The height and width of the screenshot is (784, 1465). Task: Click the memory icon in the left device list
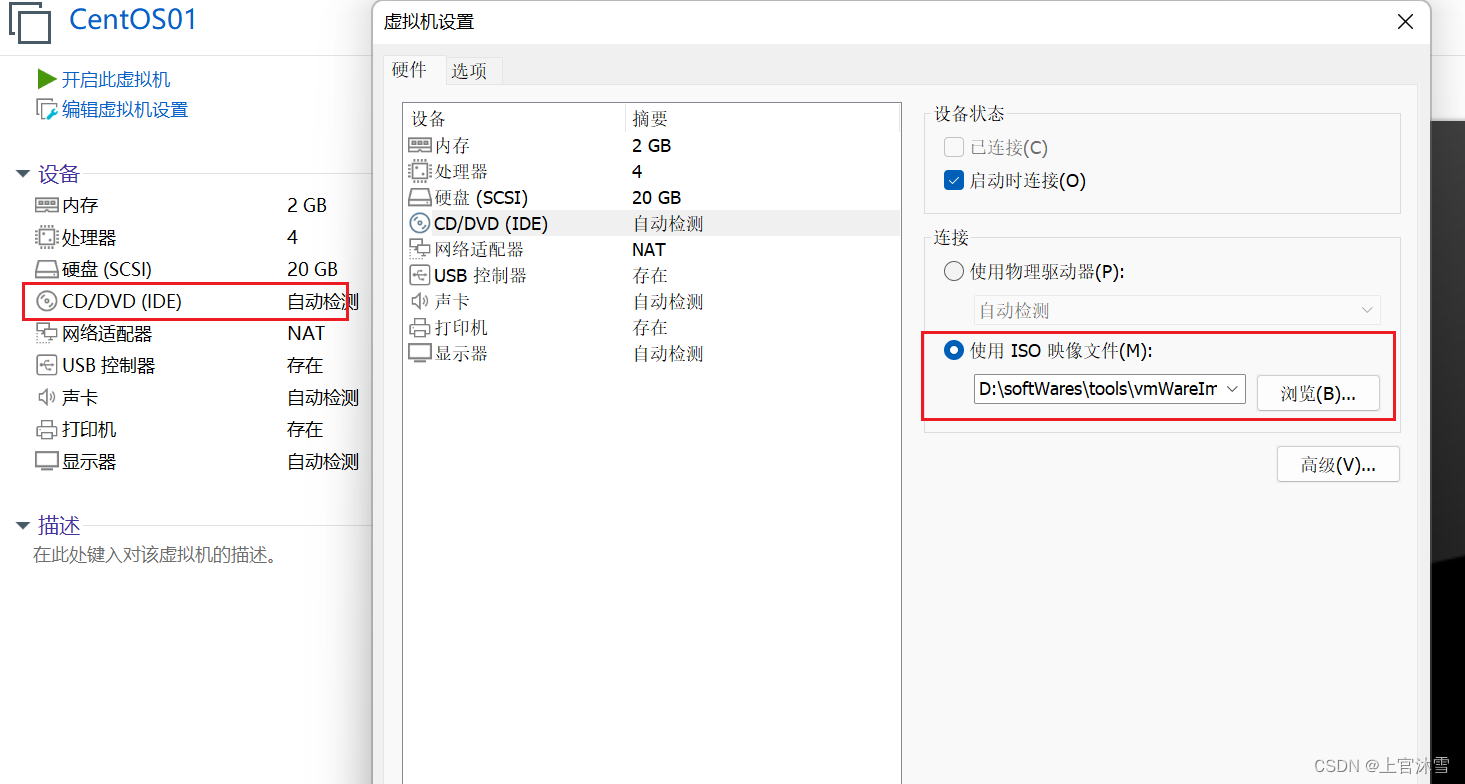[47, 205]
